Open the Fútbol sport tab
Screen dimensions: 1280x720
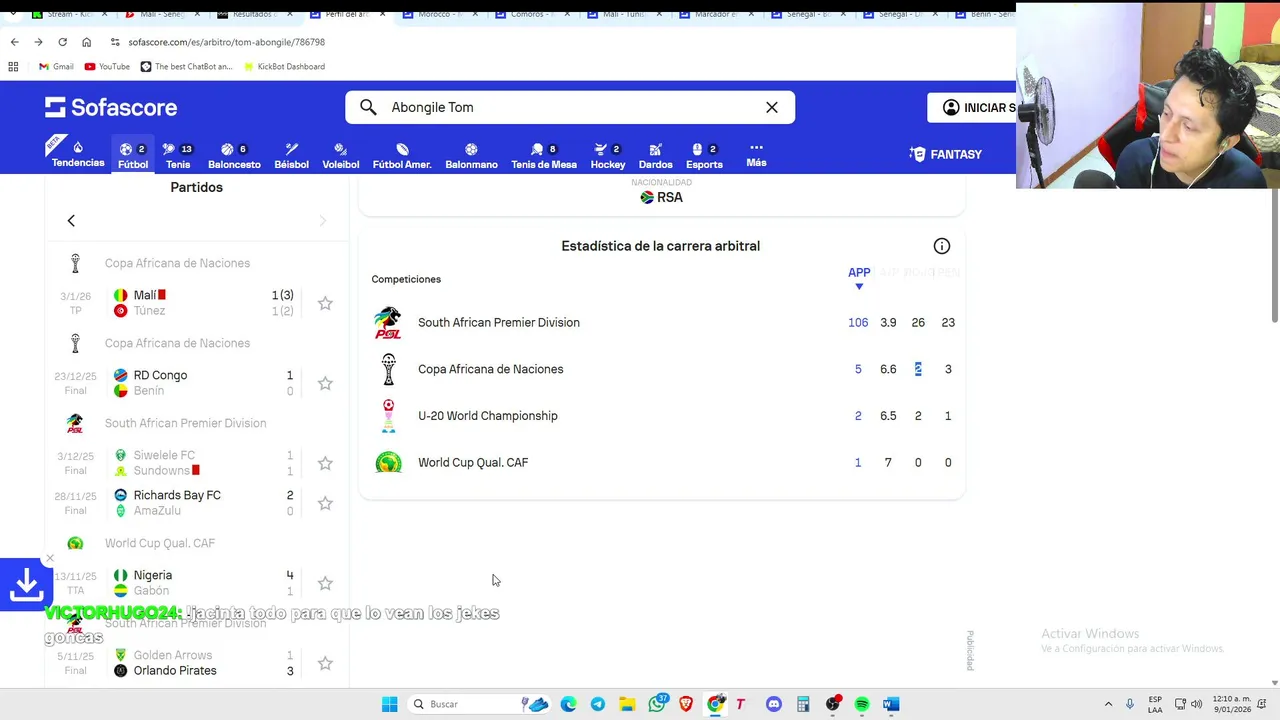[133, 155]
